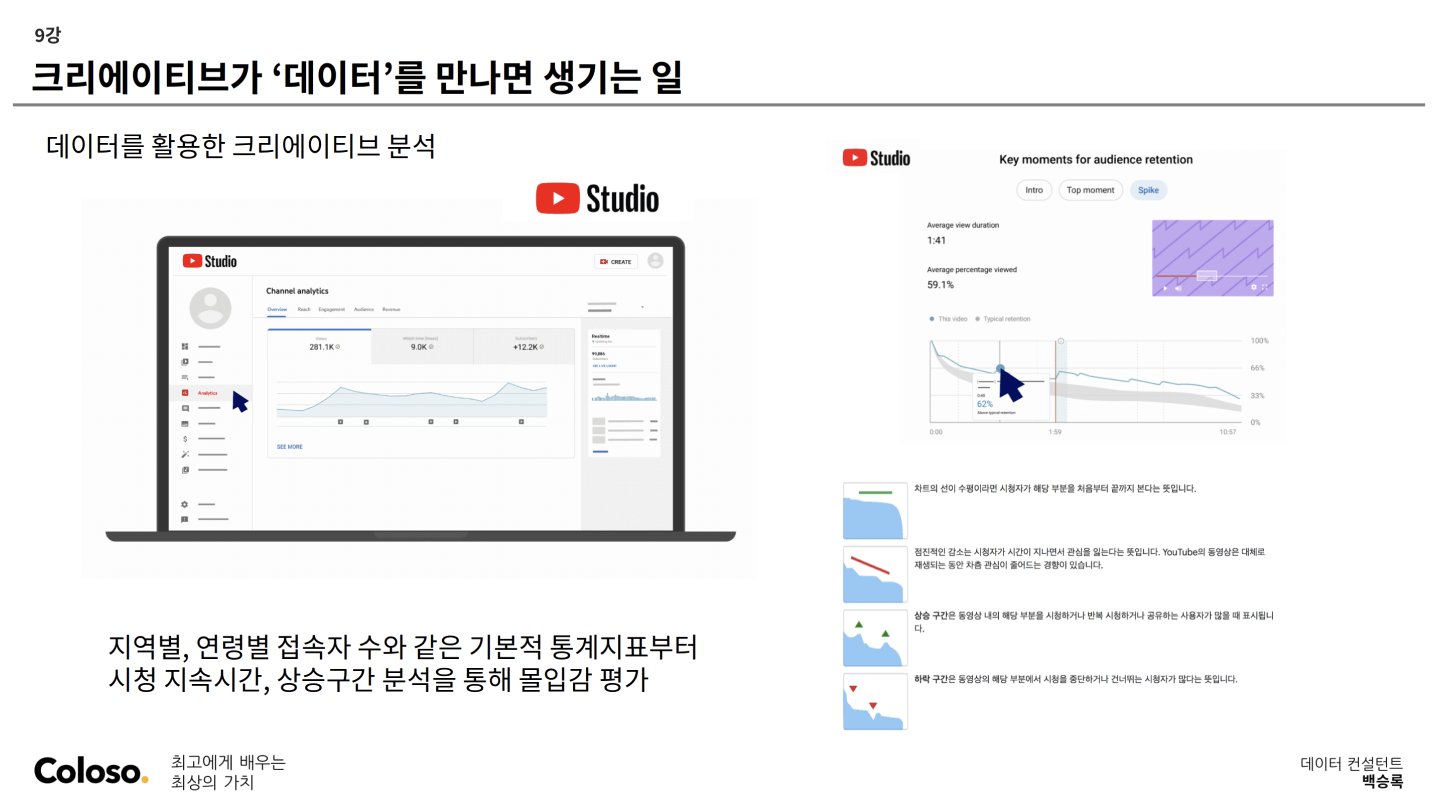Click the 1:59 time label on chart axis
The height and width of the screenshot is (810, 1440).
1055,433
